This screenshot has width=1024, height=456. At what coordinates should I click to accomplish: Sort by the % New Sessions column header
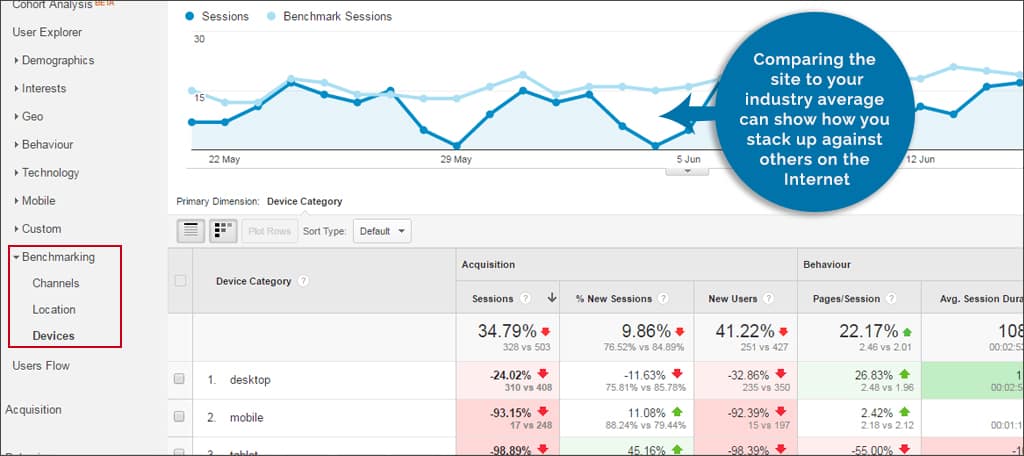point(614,299)
